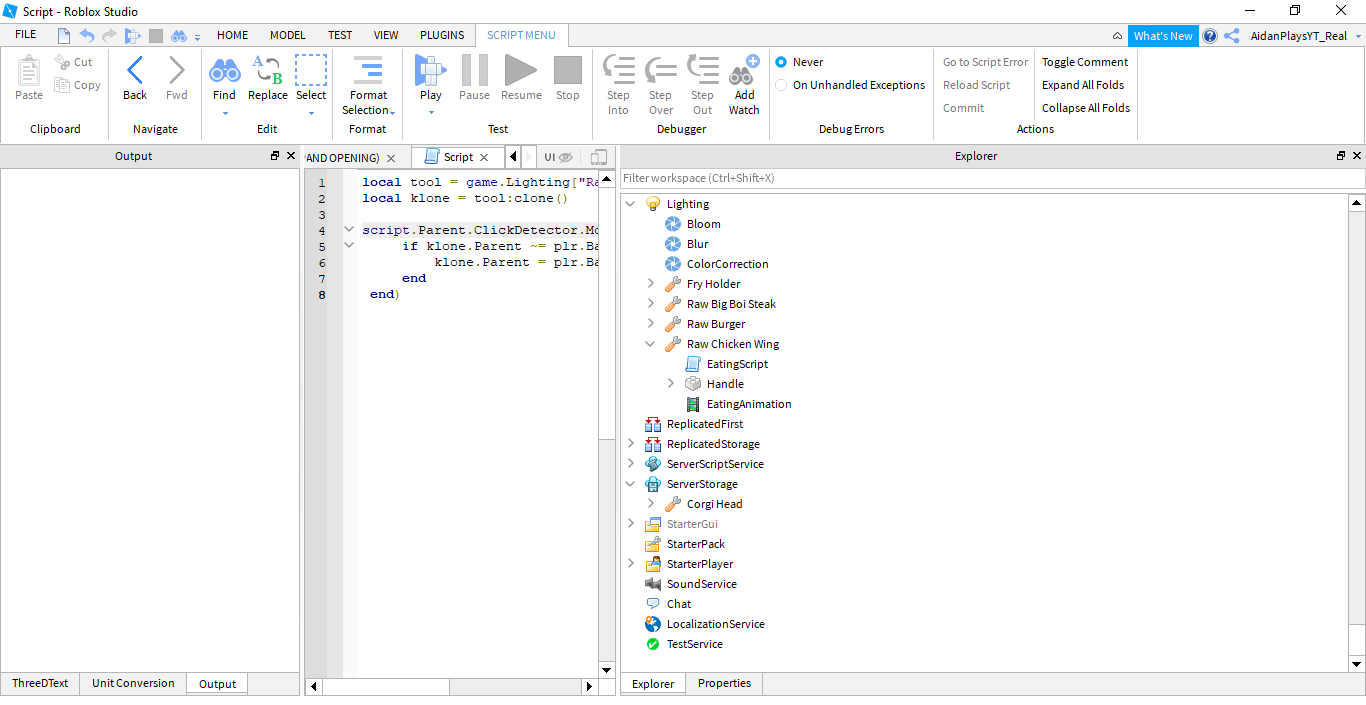Toggle the UI visibility eye icon
The image size is (1366, 705).
pyautogui.click(x=565, y=158)
